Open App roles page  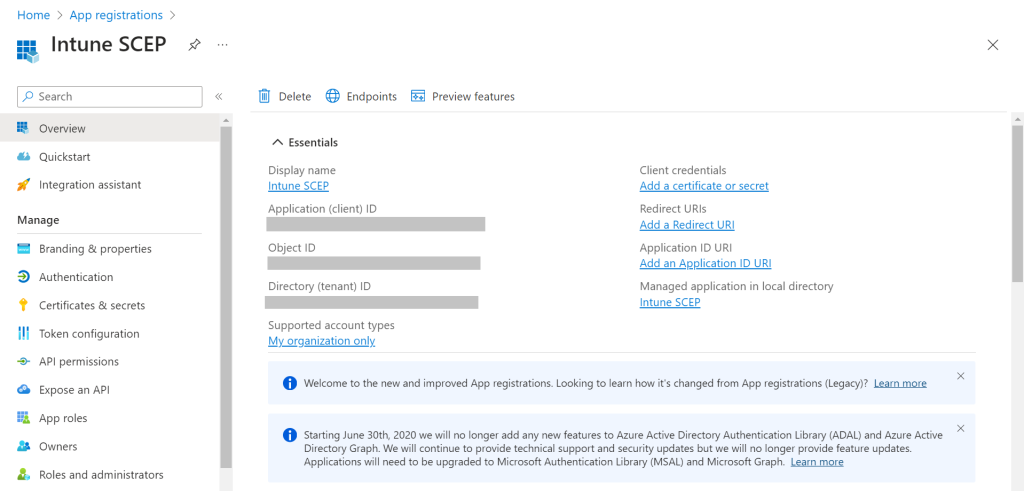[110, 418]
